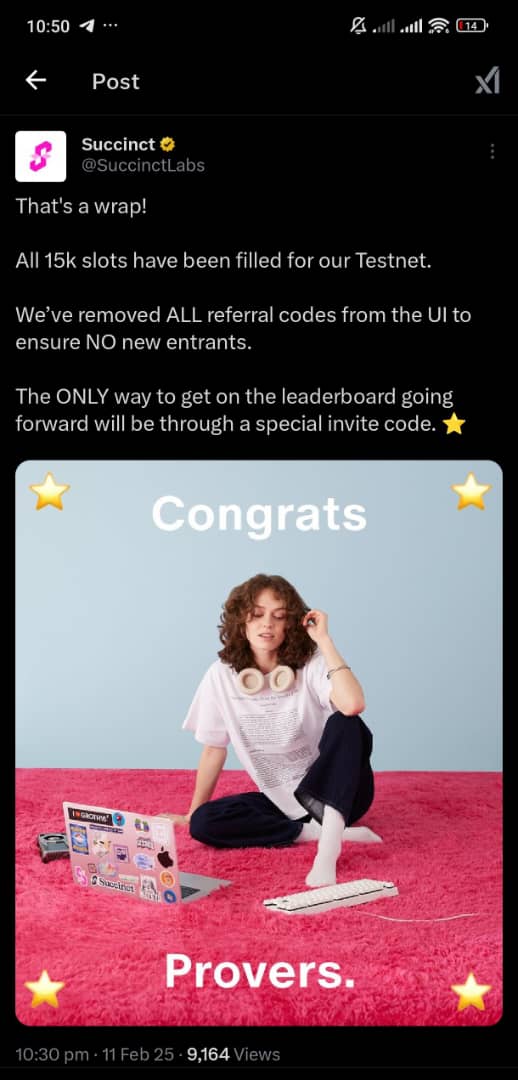Image resolution: width=518 pixels, height=1080 pixels.
Task: Open the @SuccinctLabs handle
Action: click(x=143, y=166)
